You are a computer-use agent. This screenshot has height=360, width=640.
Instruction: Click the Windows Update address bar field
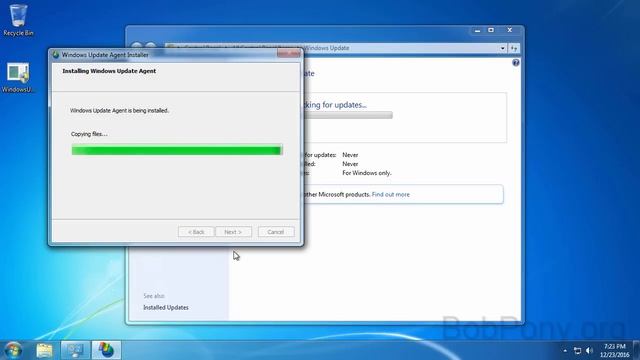click(336, 48)
